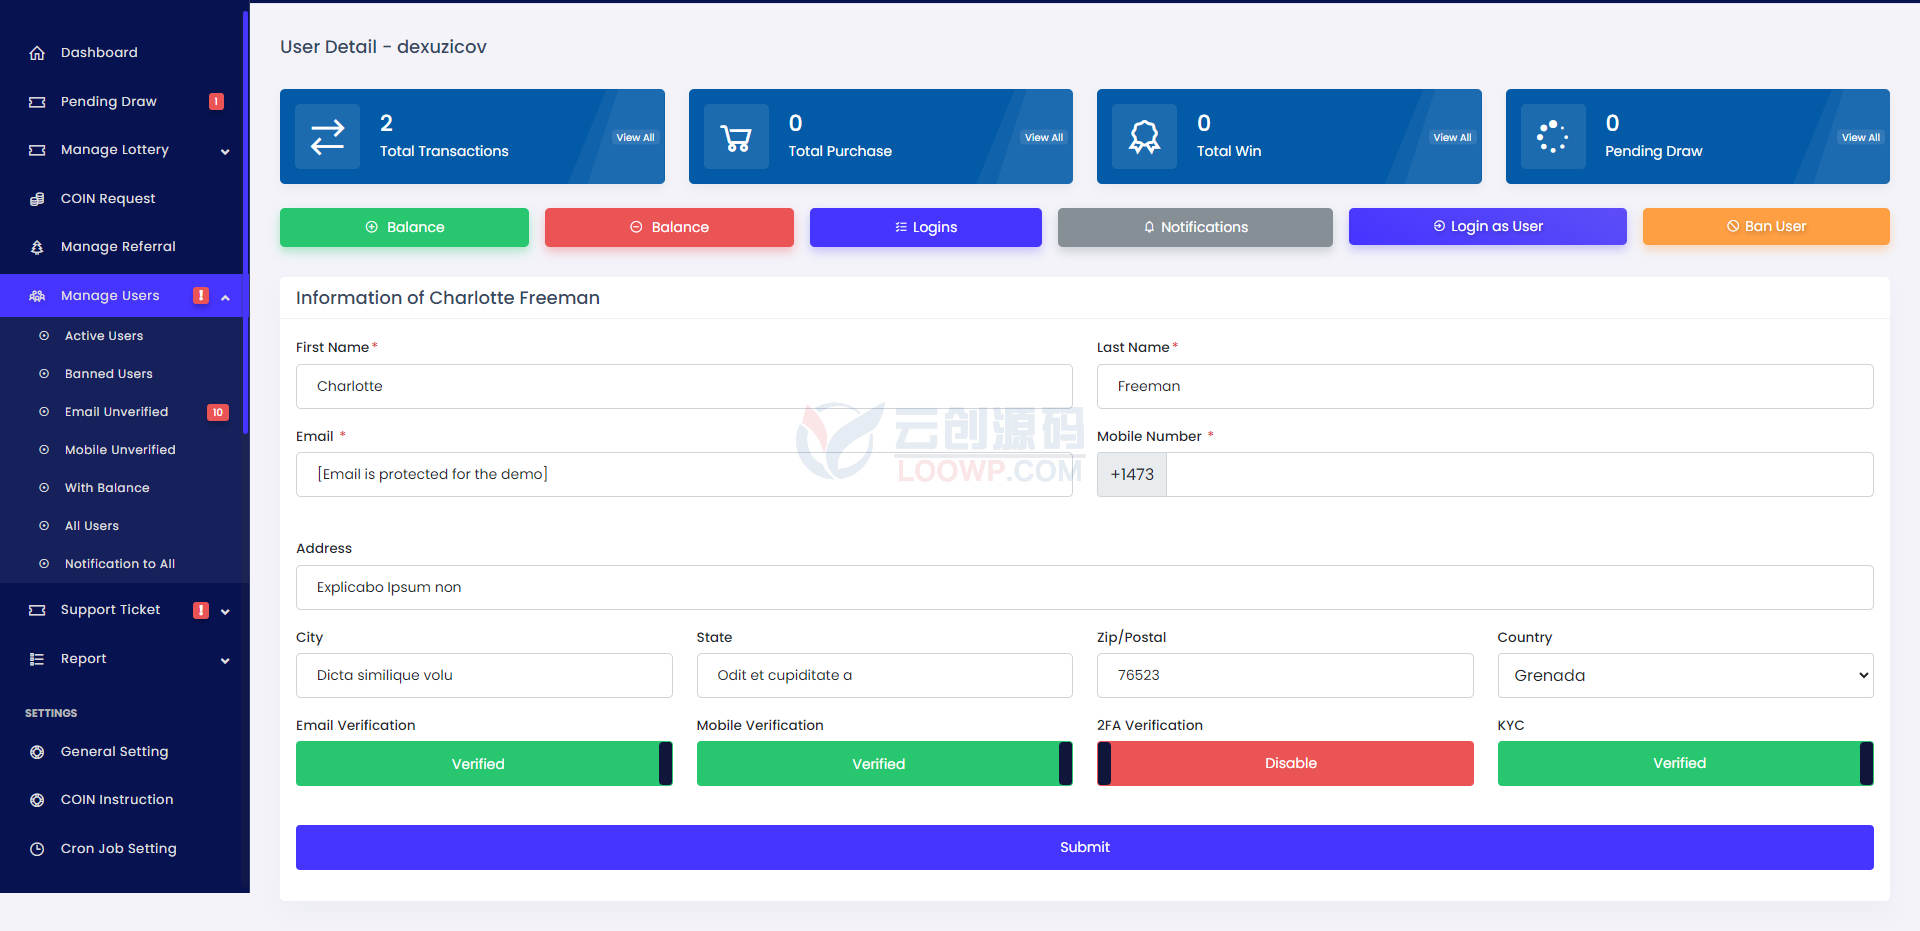Open user Logins button
The height and width of the screenshot is (931, 1920).
[x=926, y=227]
